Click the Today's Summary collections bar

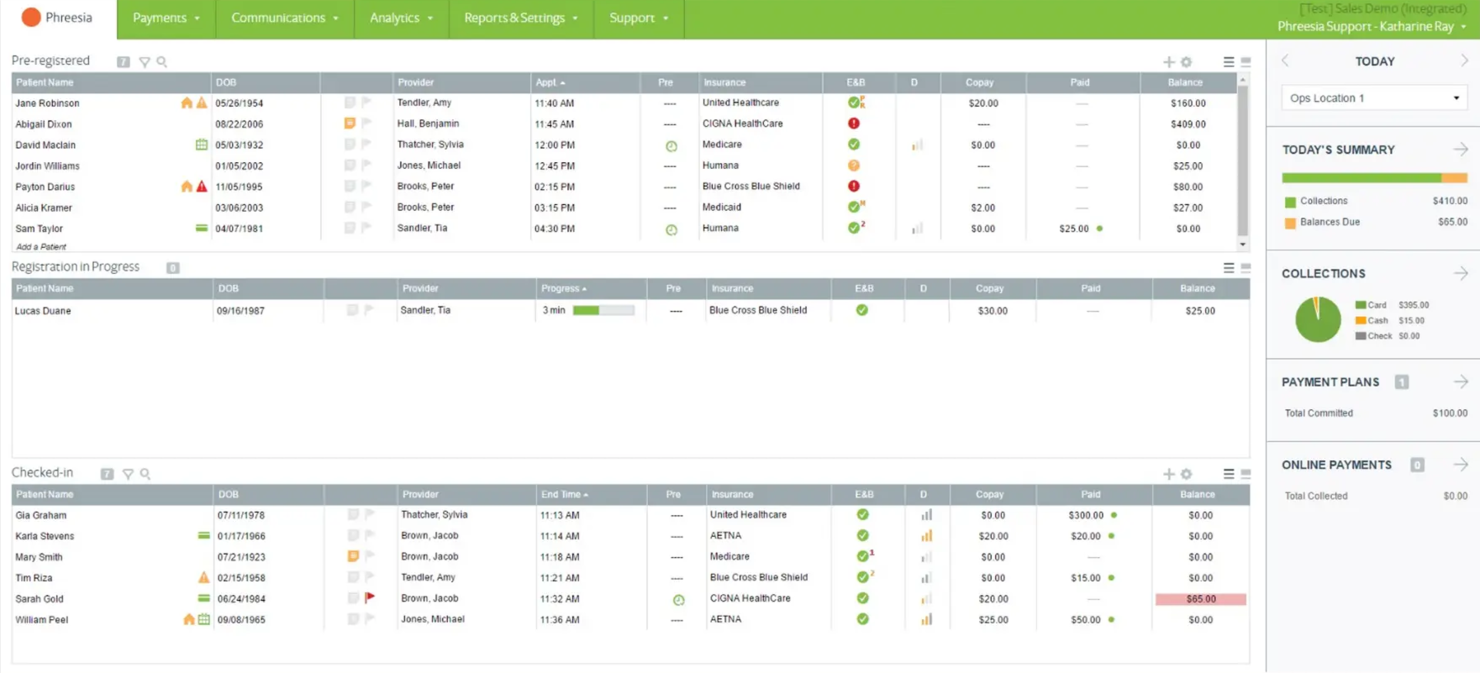(x=1374, y=178)
